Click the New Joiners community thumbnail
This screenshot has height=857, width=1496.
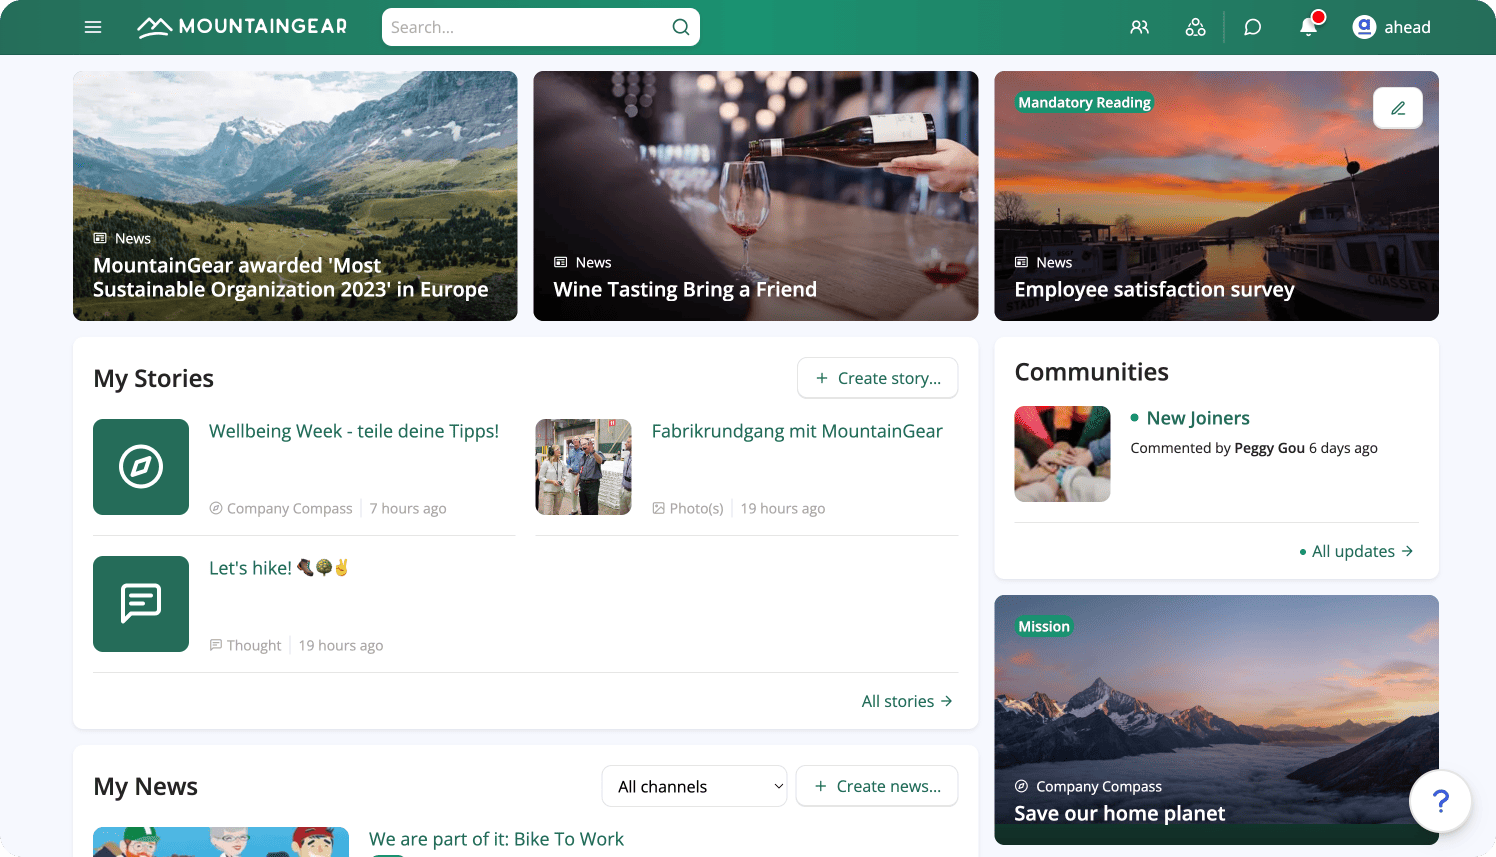(x=1062, y=454)
